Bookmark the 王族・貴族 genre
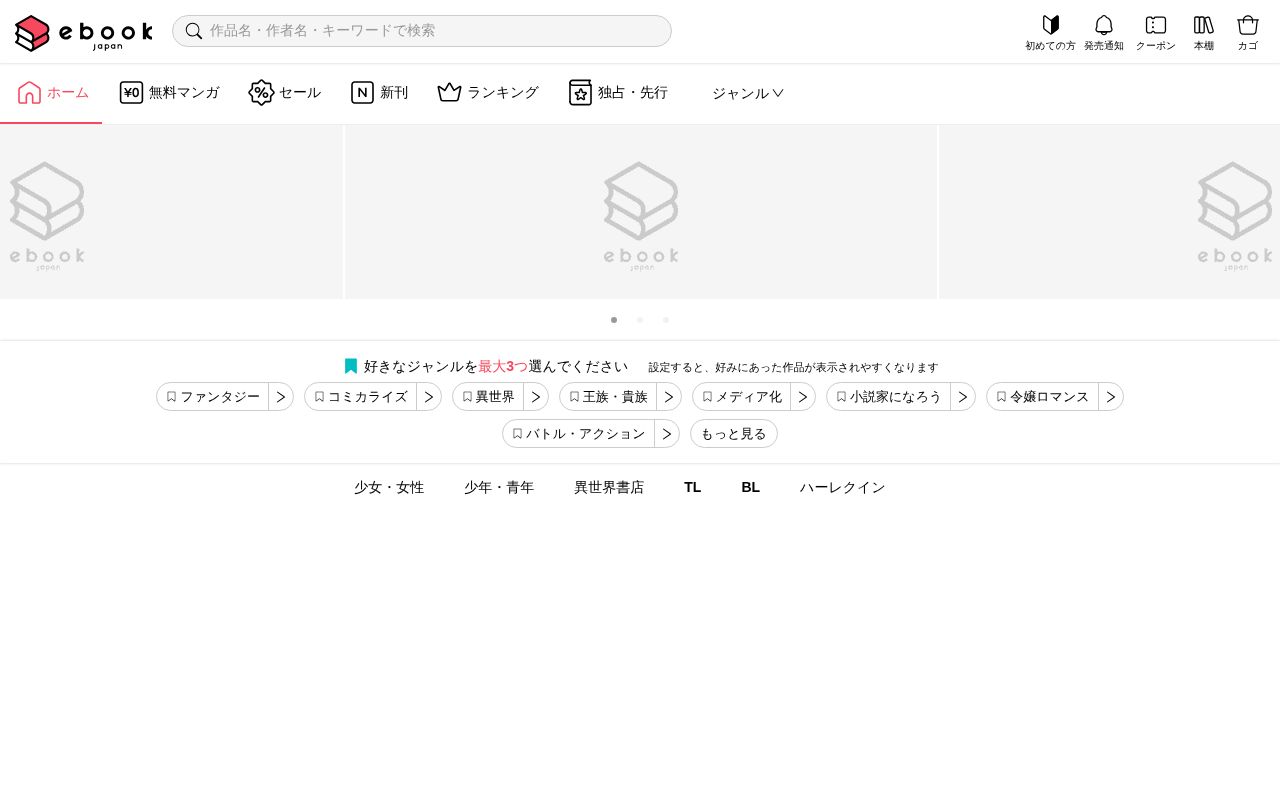1280x800 pixels. pos(608,397)
